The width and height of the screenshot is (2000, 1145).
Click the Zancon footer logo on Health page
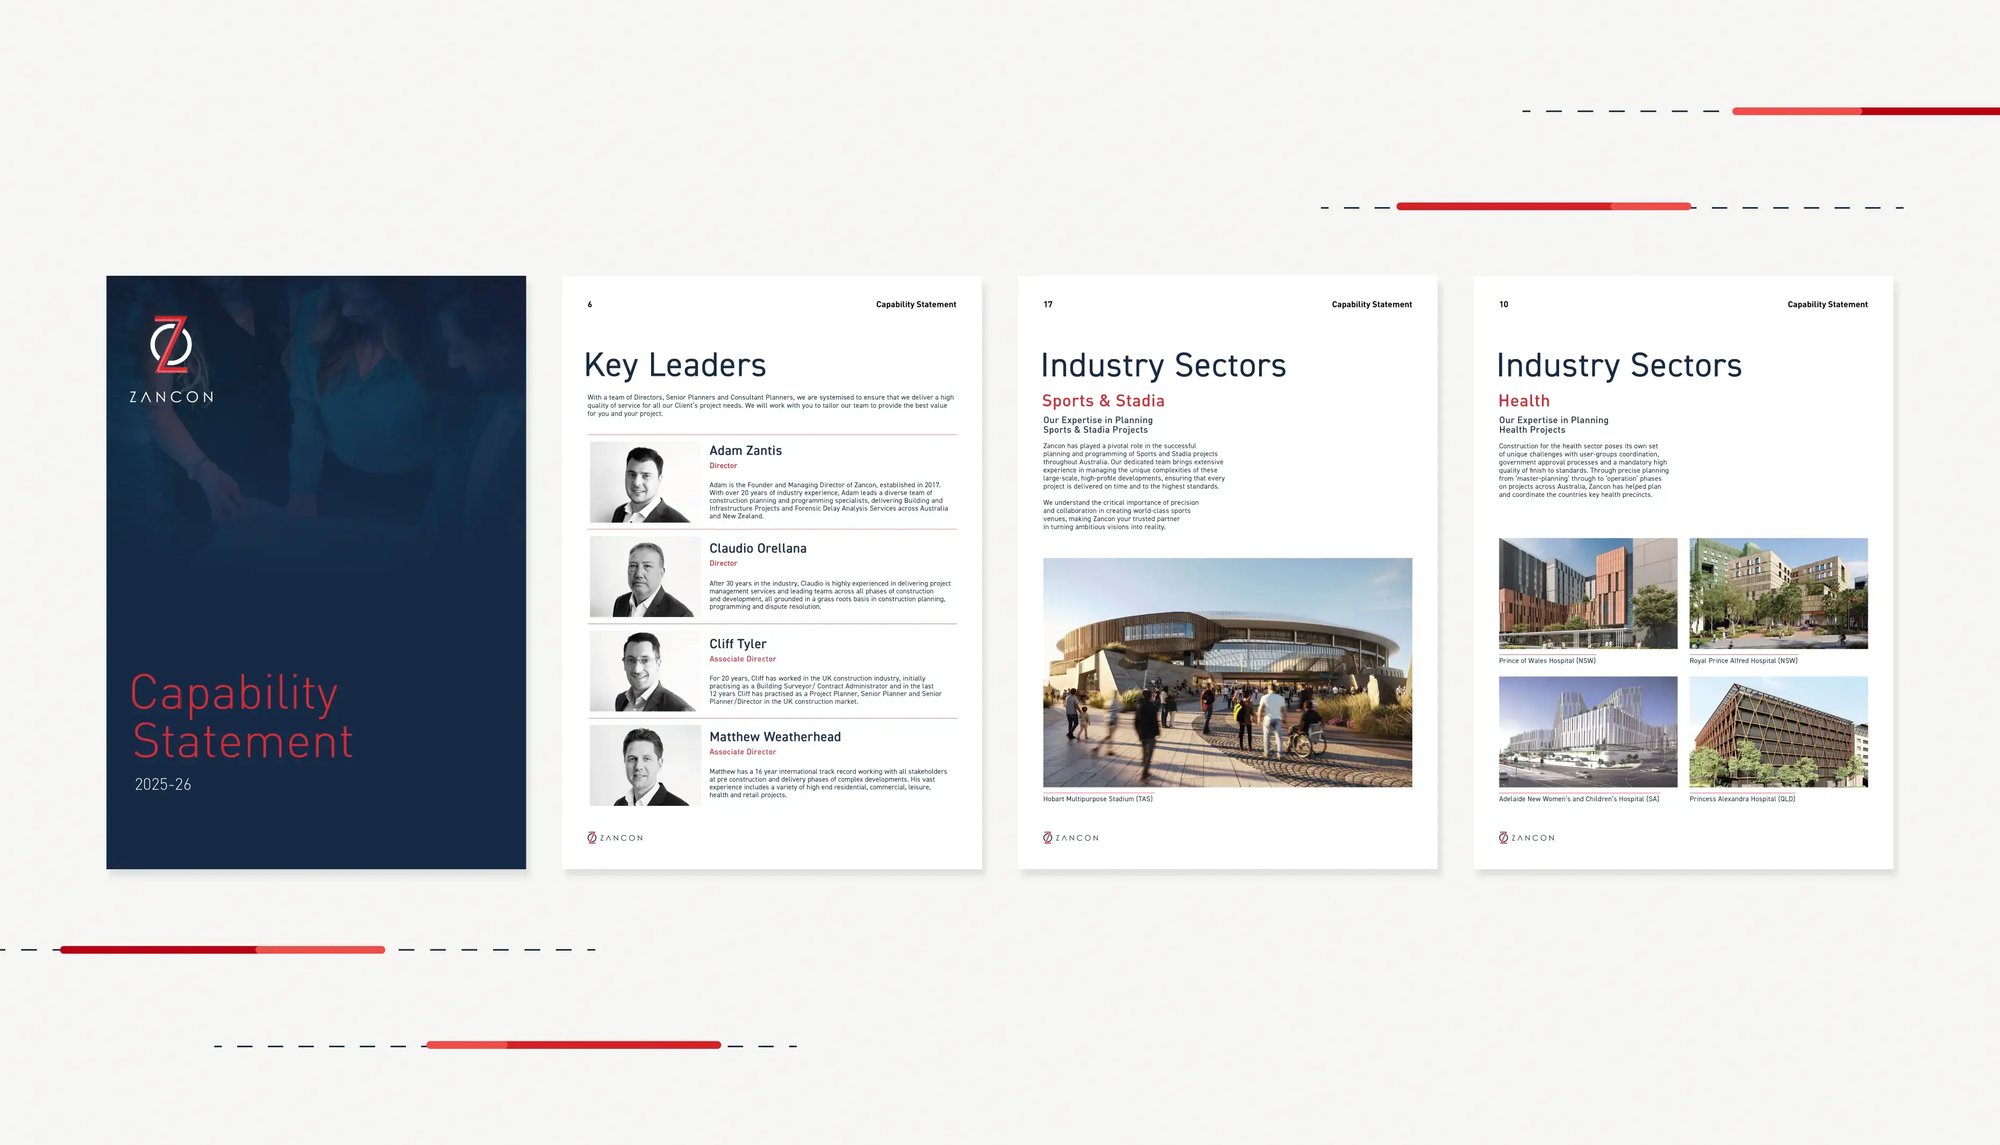tap(1527, 838)
